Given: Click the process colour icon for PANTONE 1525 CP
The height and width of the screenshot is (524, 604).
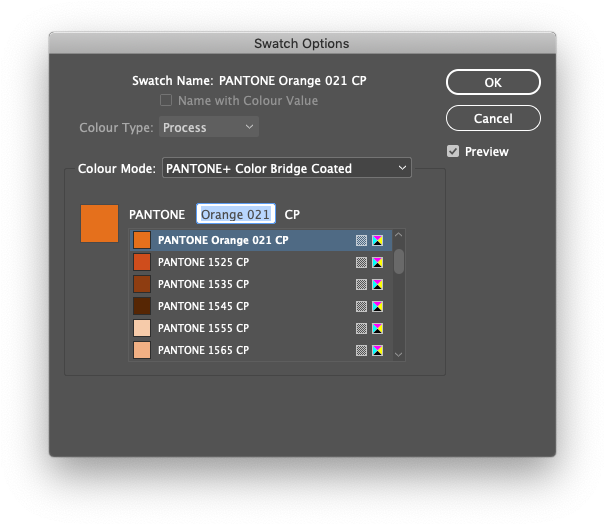Looking at the screenshot, I should pos(361,262).
